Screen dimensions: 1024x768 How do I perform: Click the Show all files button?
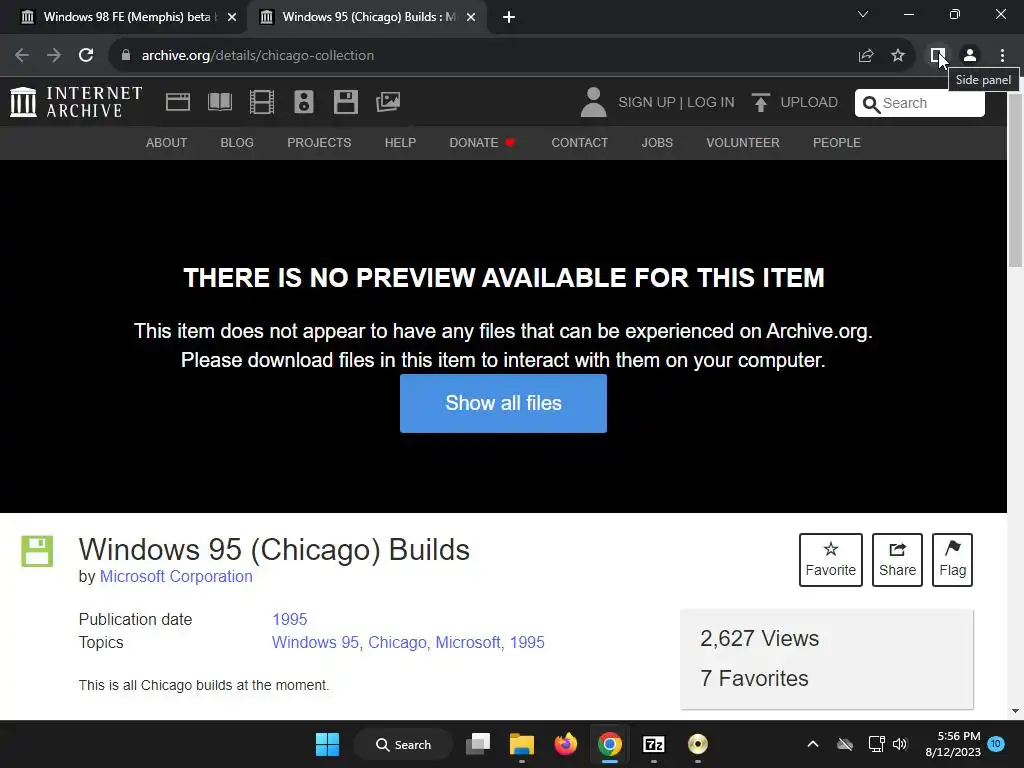coord(504,403)
